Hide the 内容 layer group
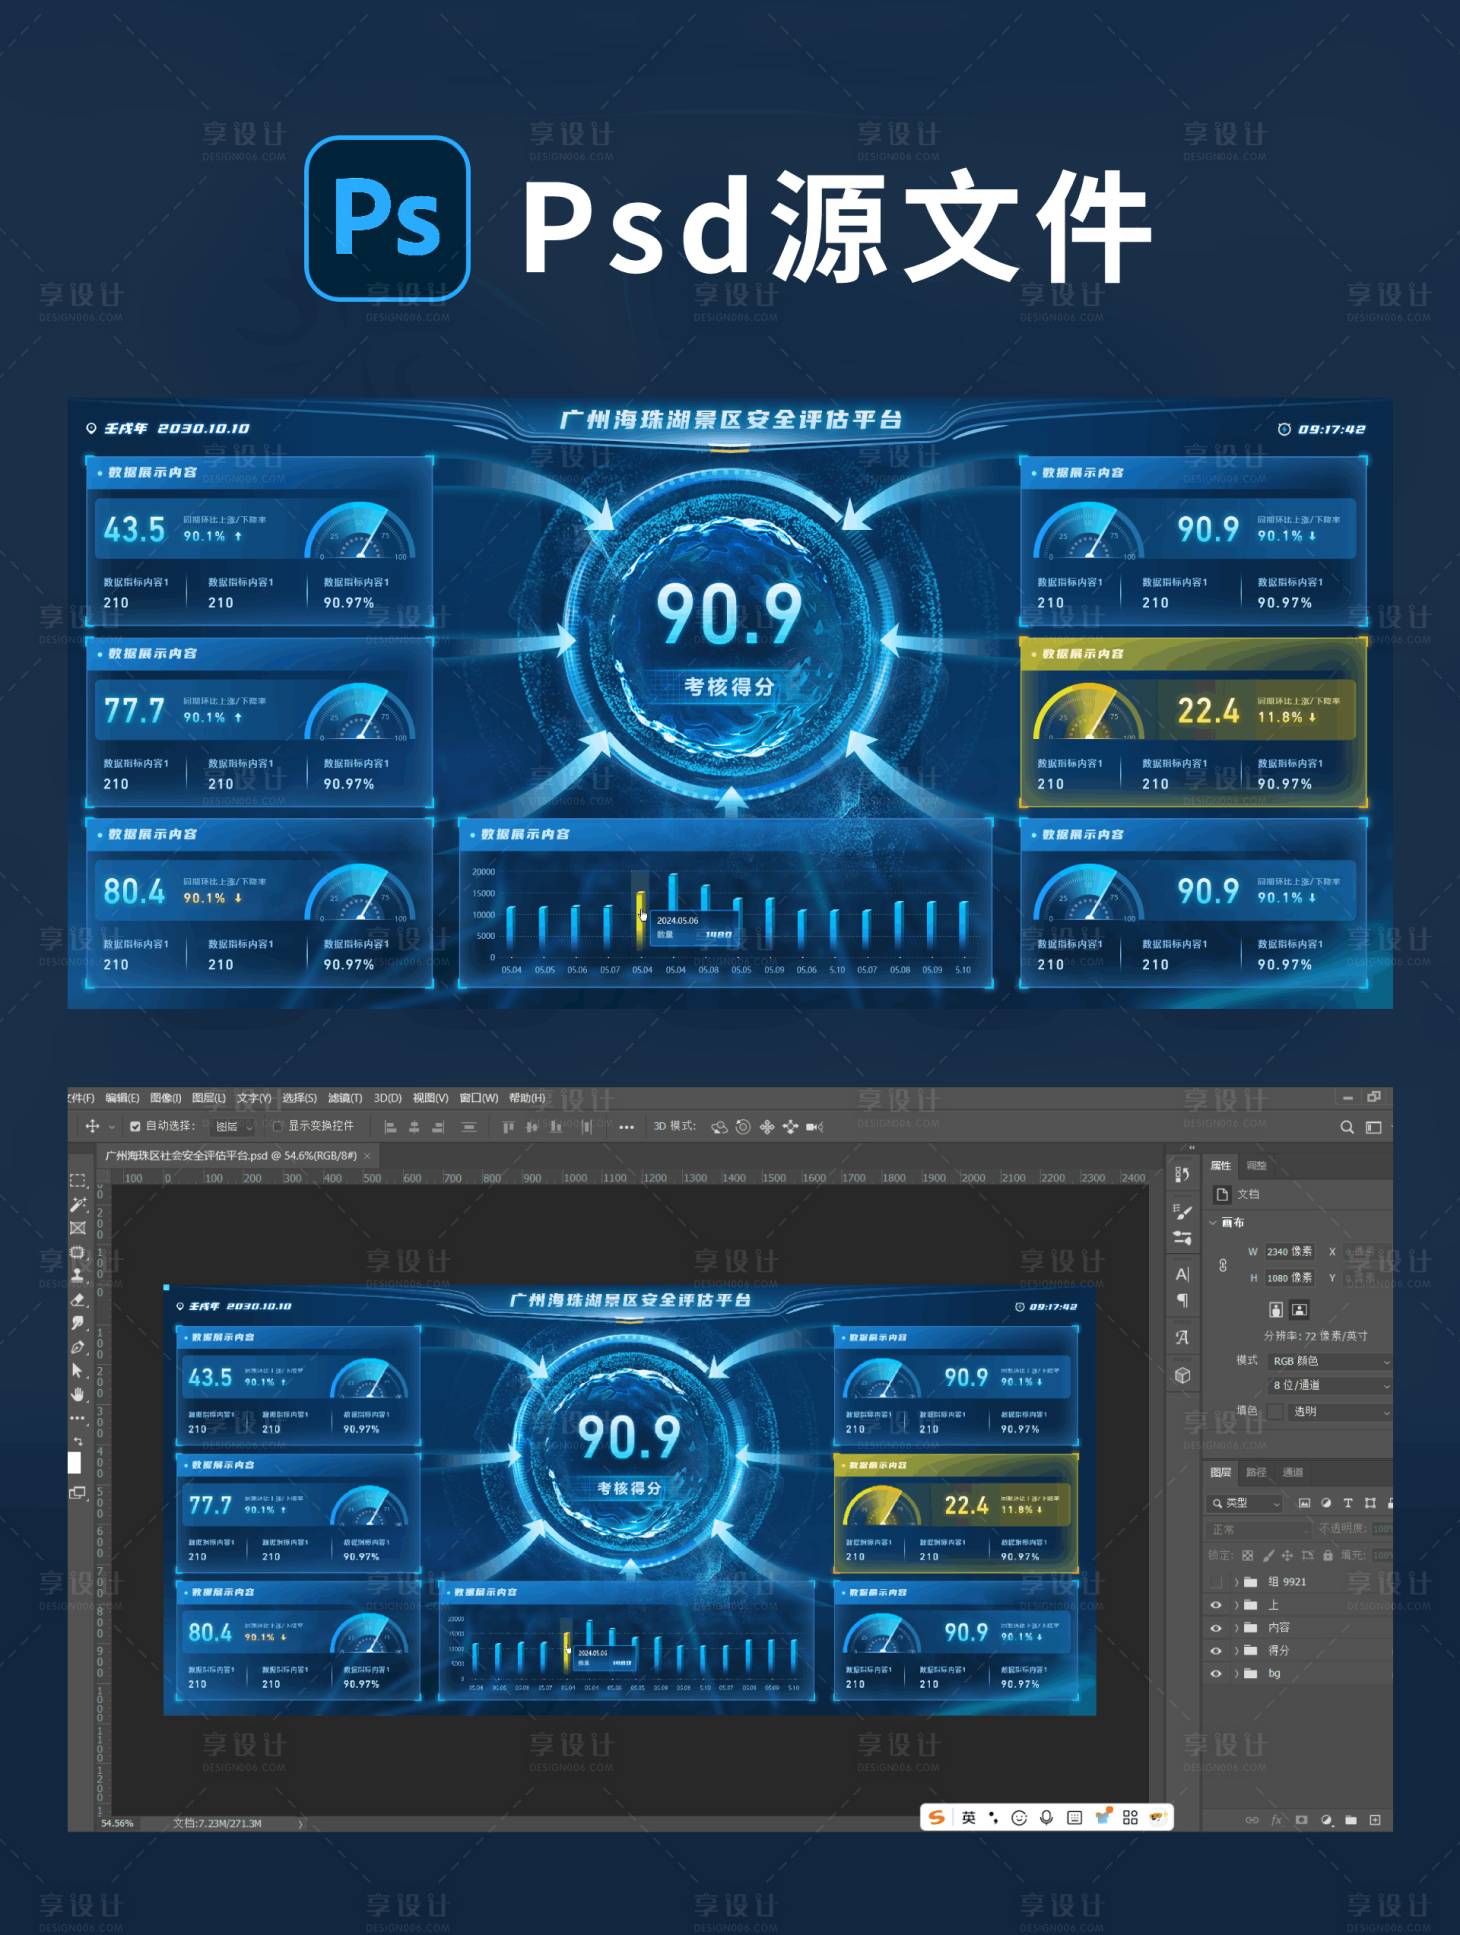The height and width of the screenshot is (1935, 1460). (1216, 1627)
